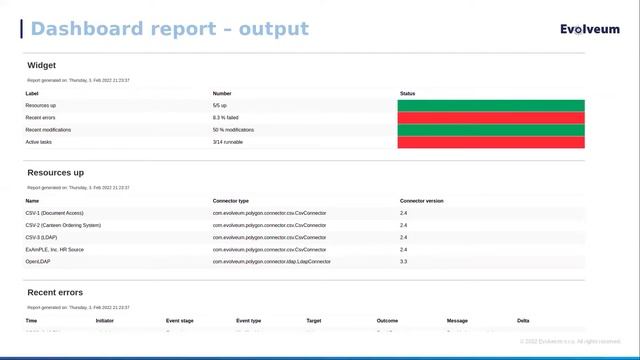Click the "5/5 up" value
Image resolution: width=640 pixels, height=360 pixels.
pos(220,105)
